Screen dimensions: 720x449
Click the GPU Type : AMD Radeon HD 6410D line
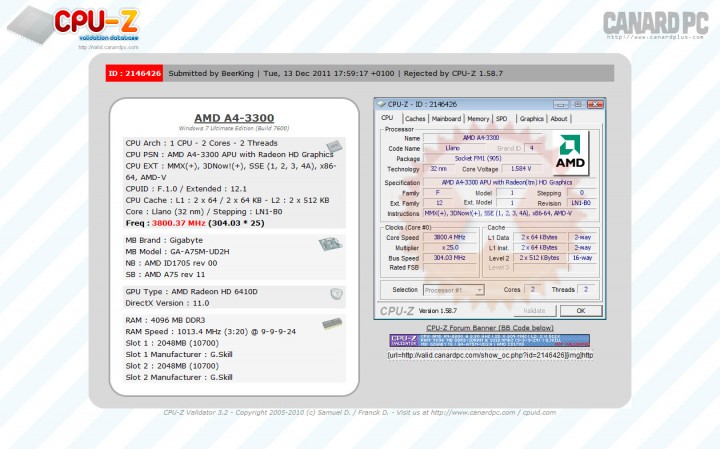coord(191,292)
